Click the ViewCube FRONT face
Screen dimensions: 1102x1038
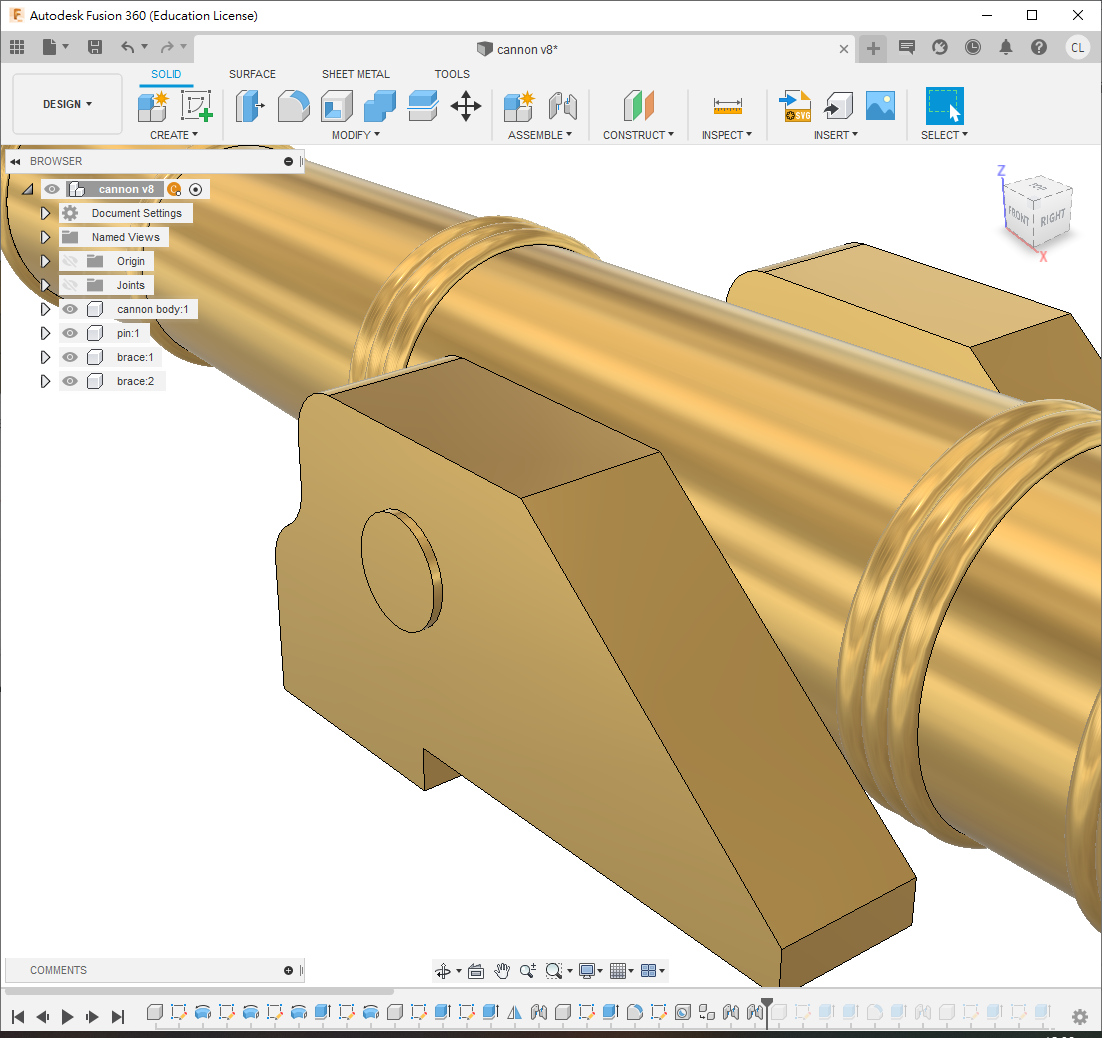point(1019,215)
